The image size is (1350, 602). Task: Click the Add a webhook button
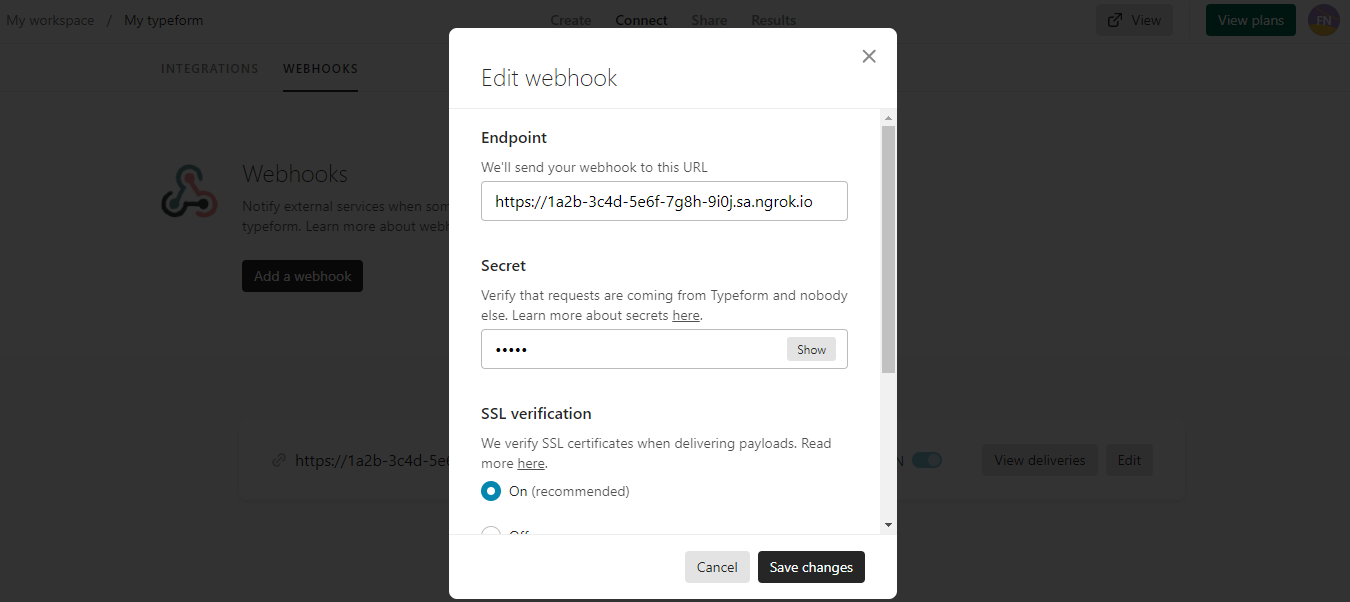pos(302,275)
